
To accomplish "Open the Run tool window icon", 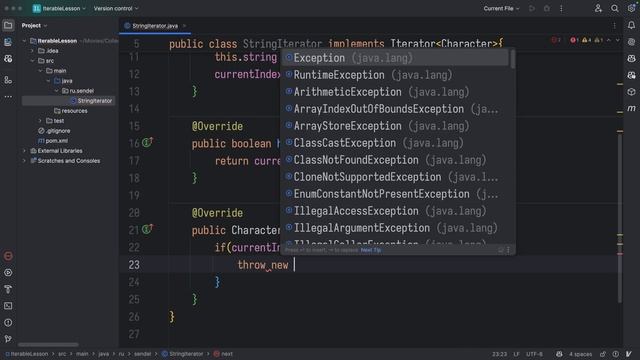I will click(8, 273).
